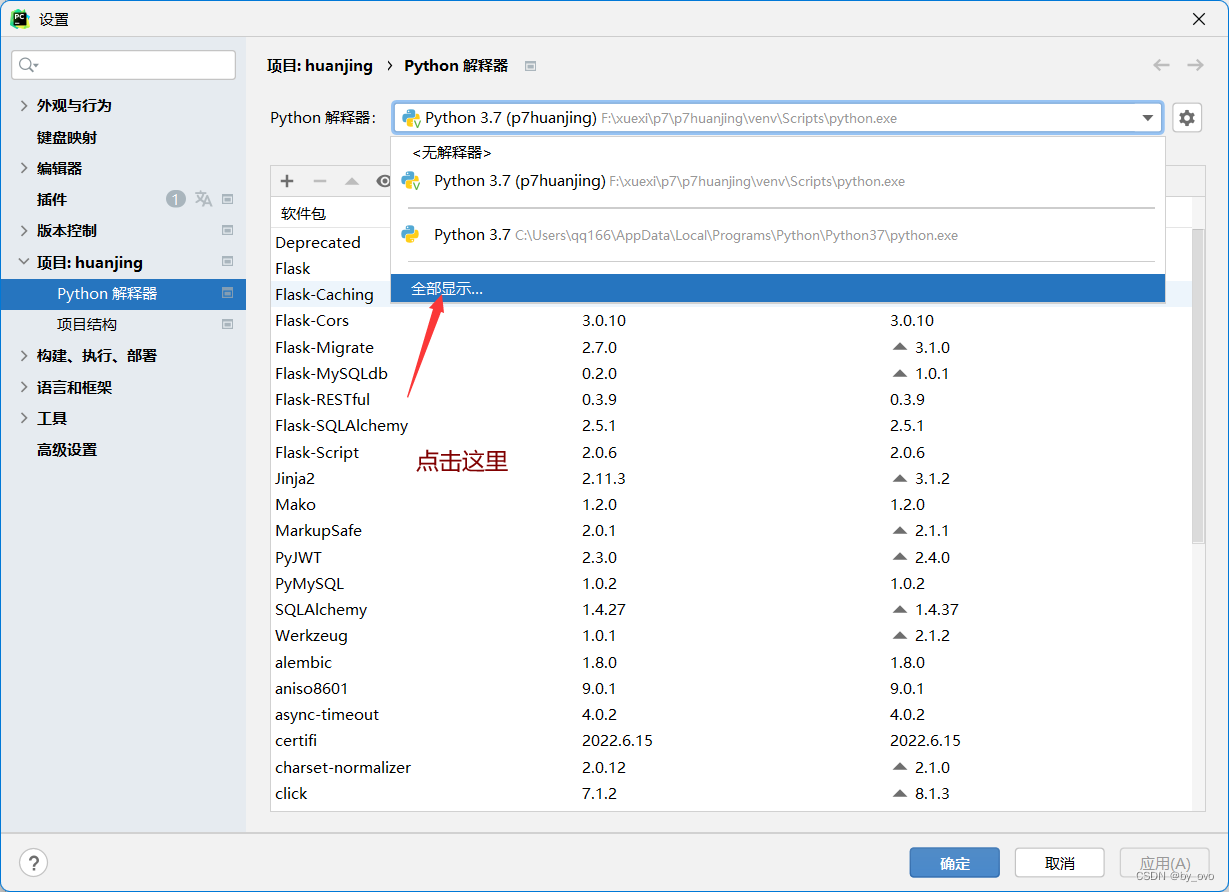Click the 软件包 column header

click(x=303, y=214)
